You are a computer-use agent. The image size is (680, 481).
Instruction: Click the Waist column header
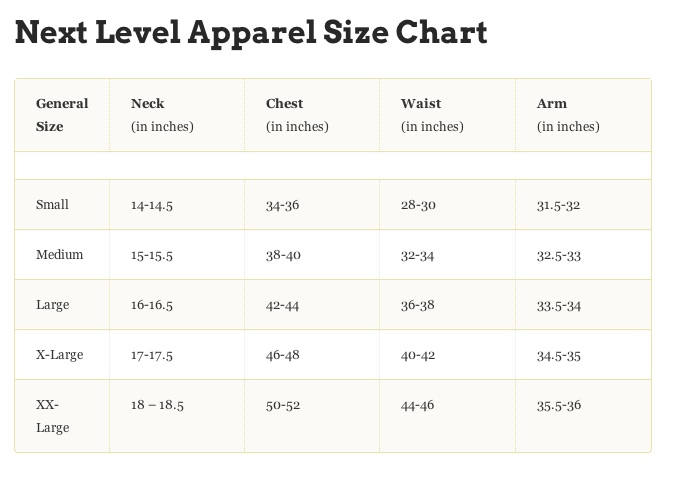click(432, 115)
